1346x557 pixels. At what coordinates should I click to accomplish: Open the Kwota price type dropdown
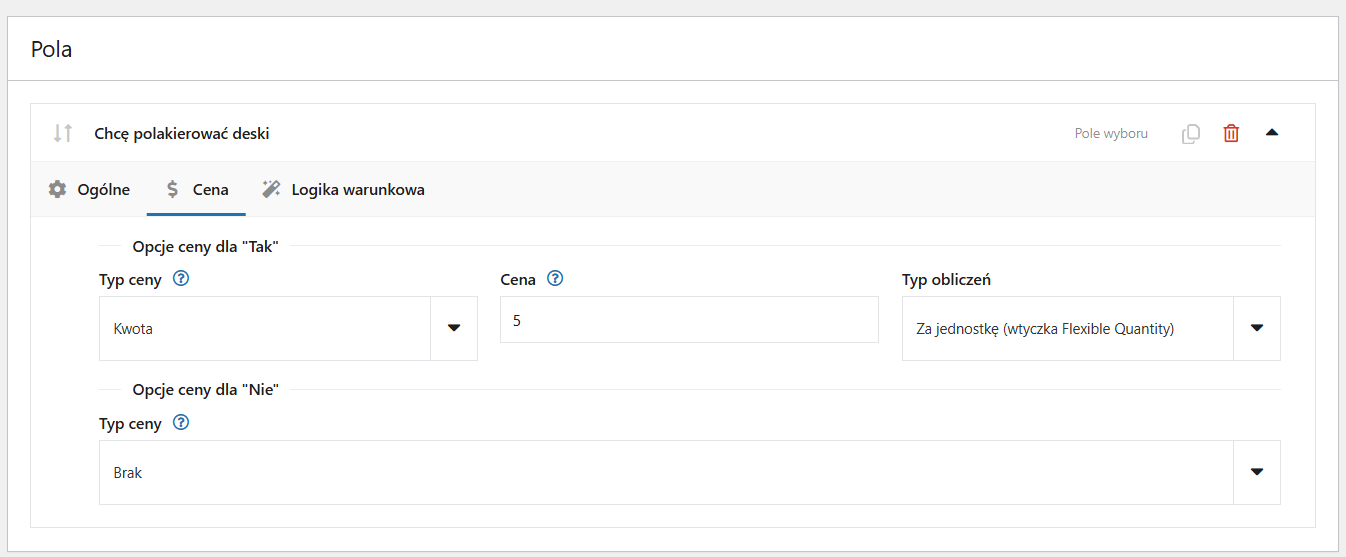click(288, 328)
